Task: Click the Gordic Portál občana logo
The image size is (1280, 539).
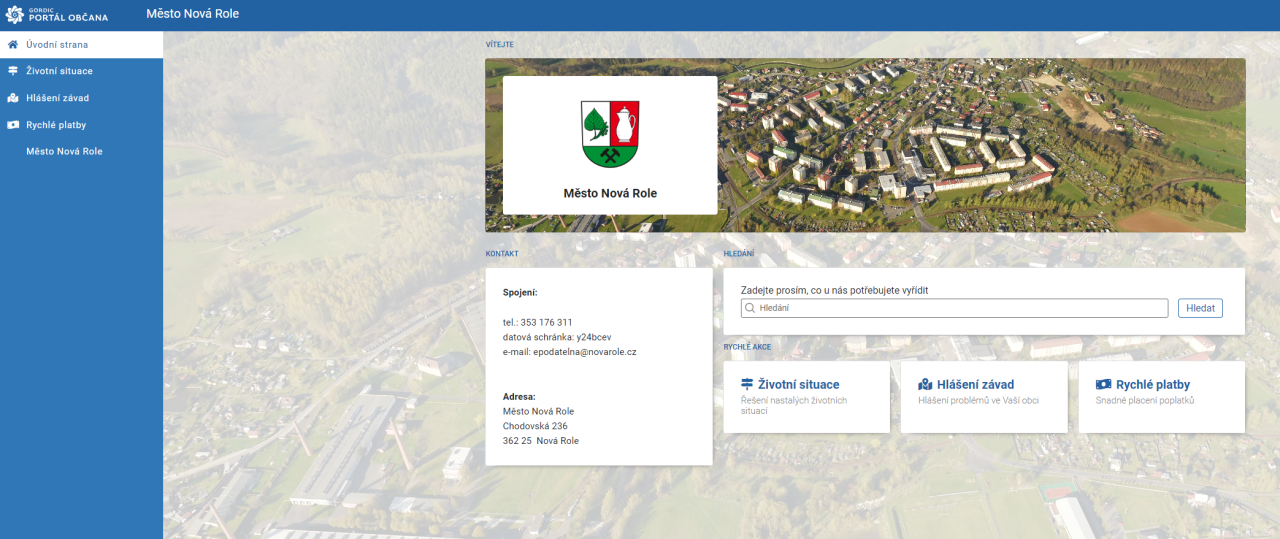Action: (57, 14)
